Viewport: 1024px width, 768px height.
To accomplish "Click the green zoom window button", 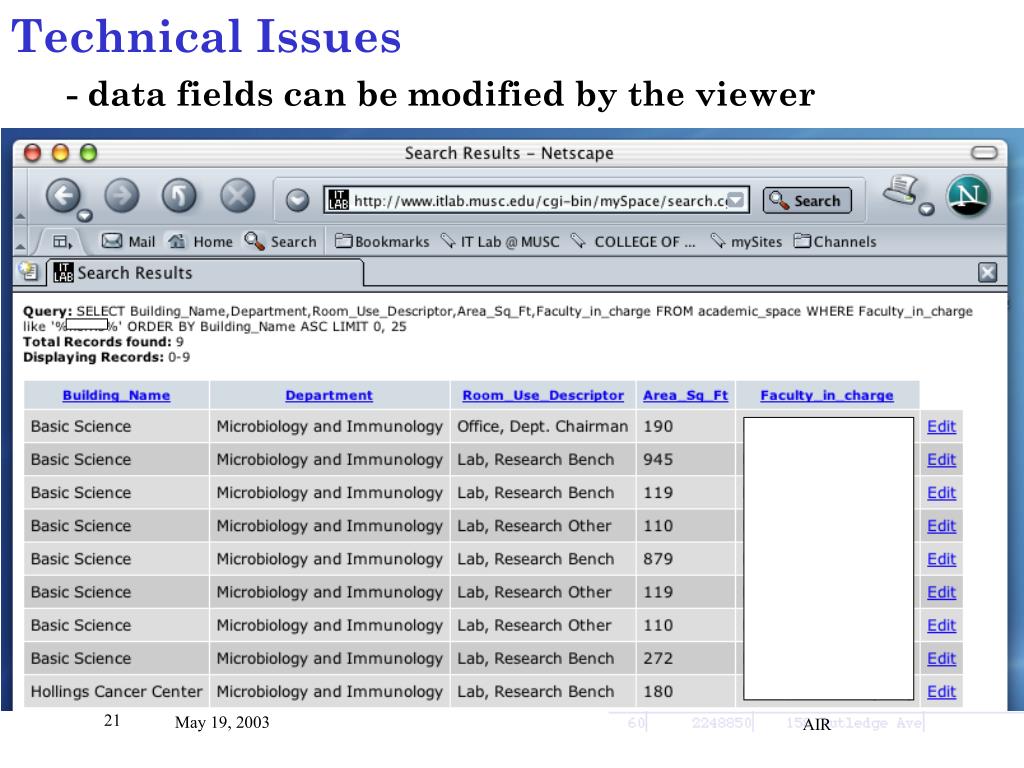I will [x=88, y=153].
